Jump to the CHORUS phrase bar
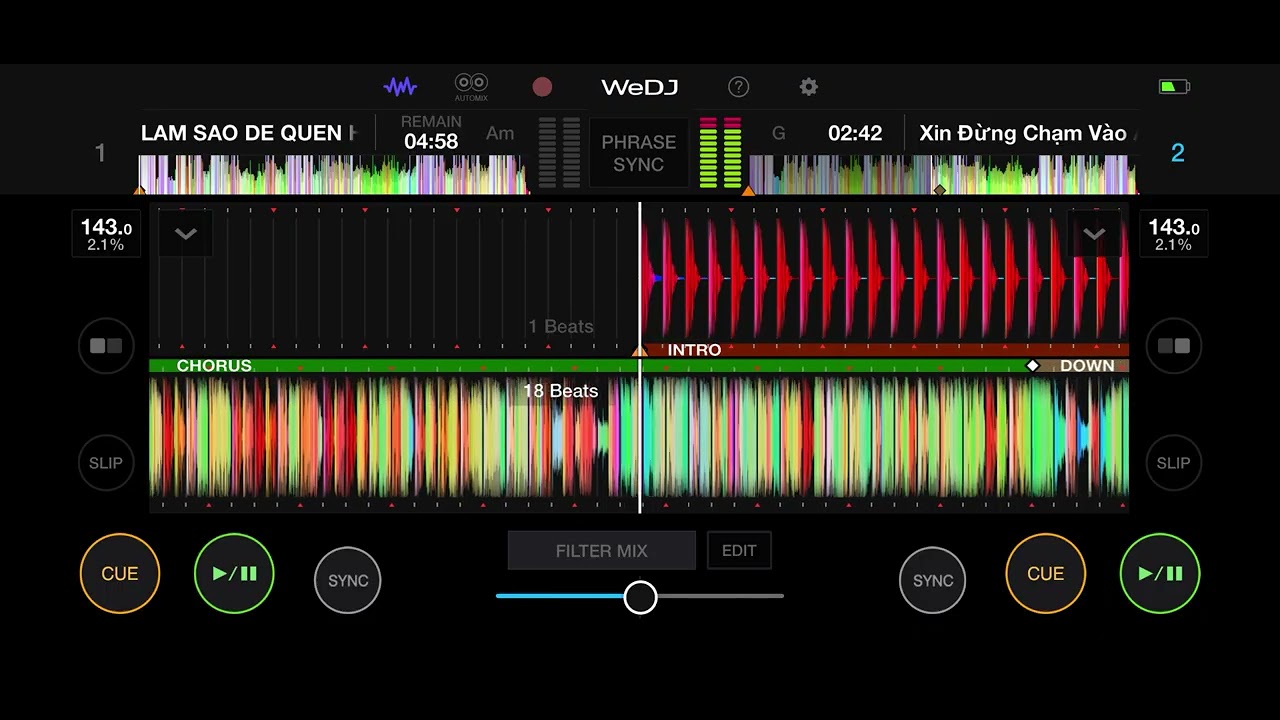 coord(590,366)
